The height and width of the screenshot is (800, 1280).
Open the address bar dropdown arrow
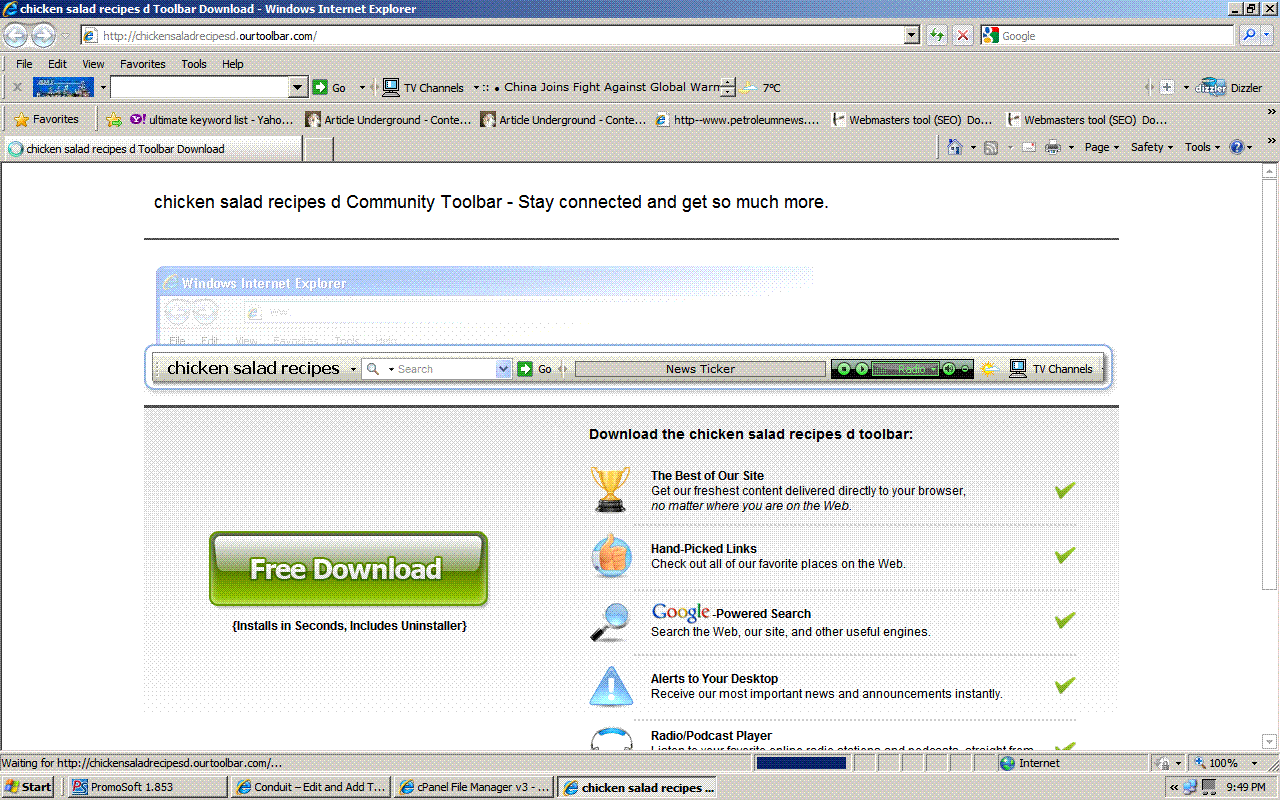pos(911,36)
